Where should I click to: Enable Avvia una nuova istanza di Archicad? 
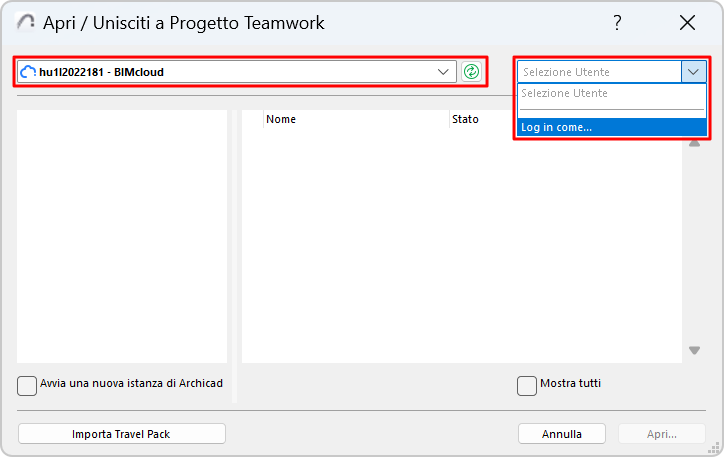(x=27, y=385)
